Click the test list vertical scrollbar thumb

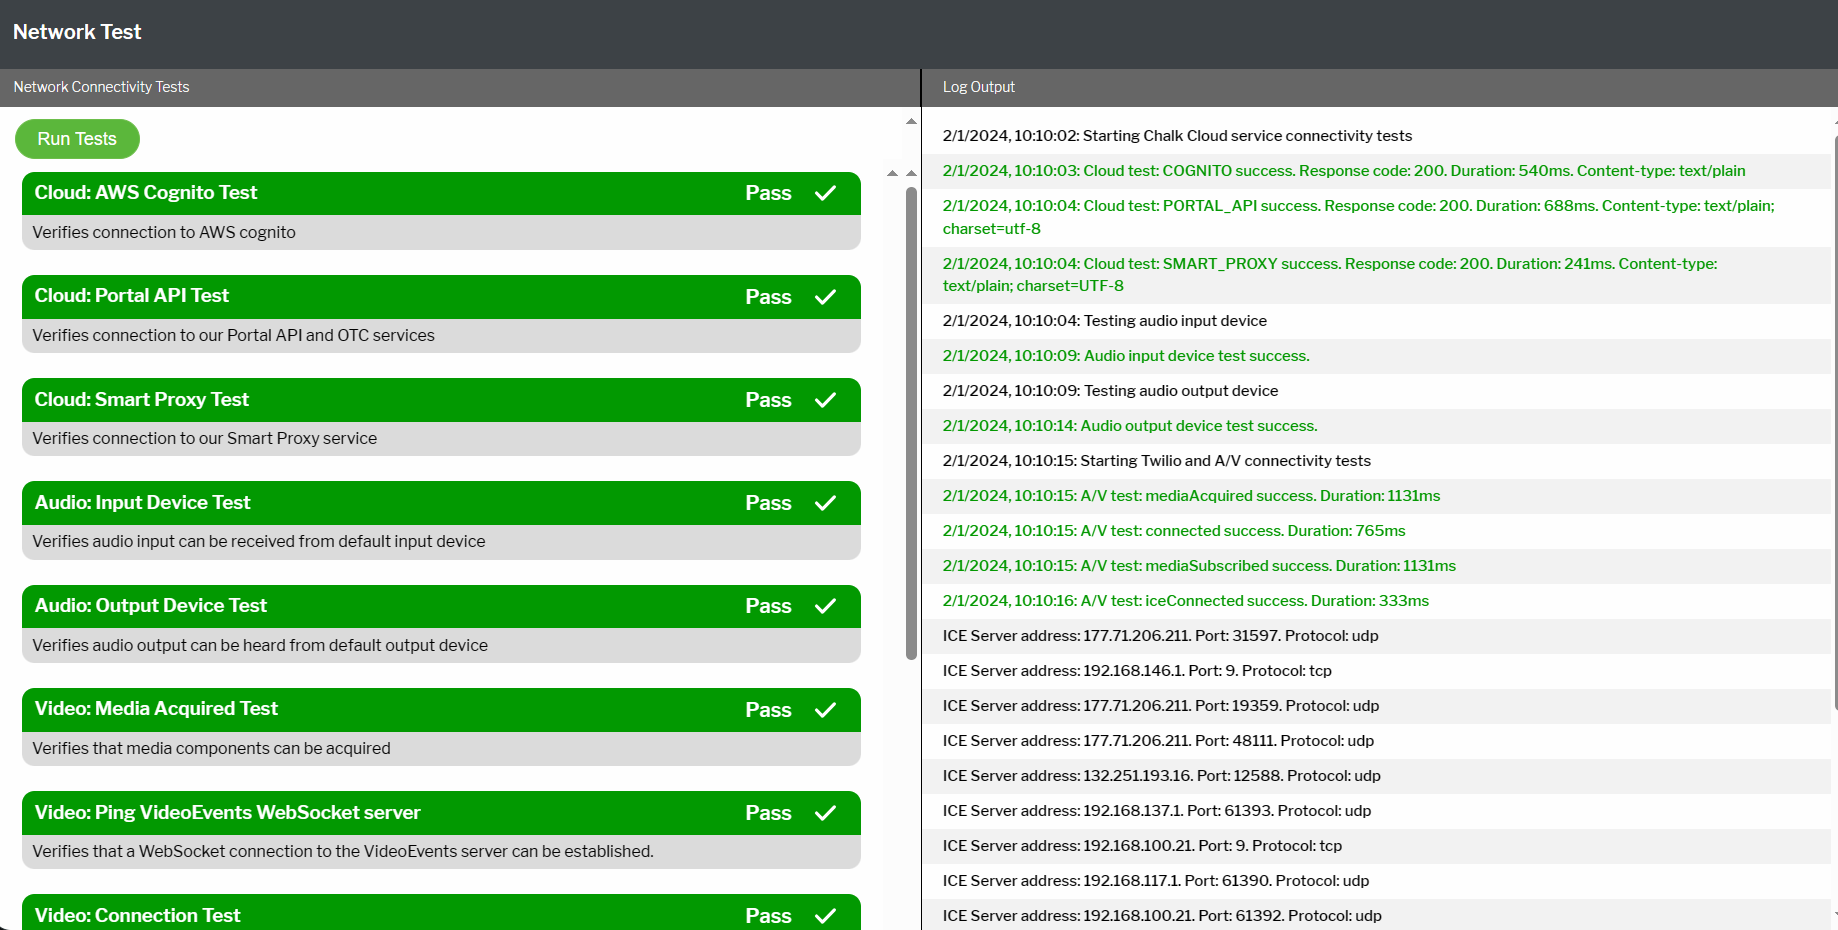coord(911,420)
